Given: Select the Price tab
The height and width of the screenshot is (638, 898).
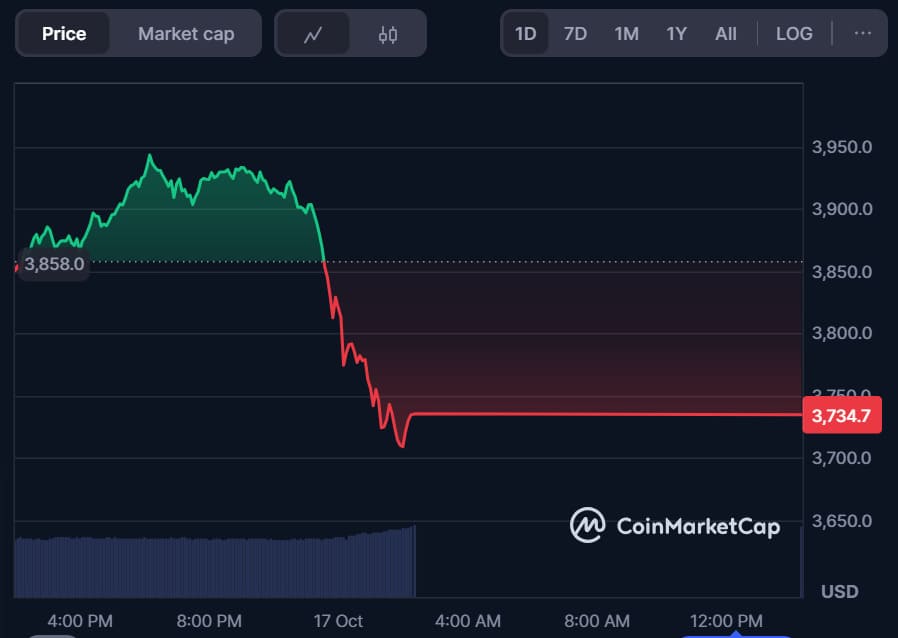Looking at the screenshot, I should click(x=64, y=34).
